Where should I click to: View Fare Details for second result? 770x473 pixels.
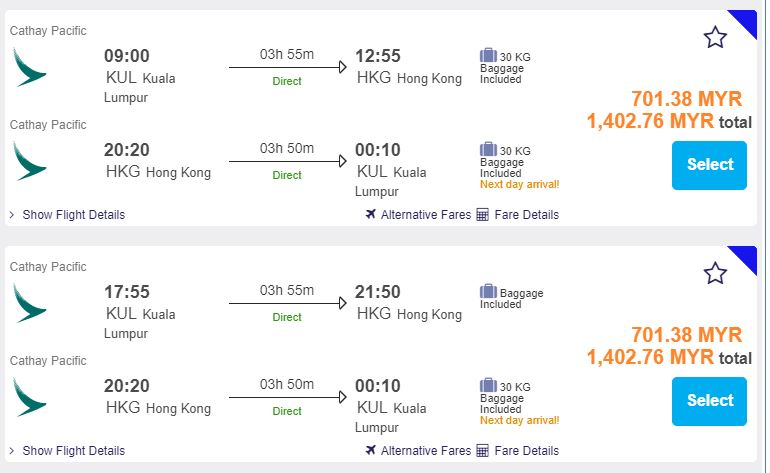(x=526, y=451)
